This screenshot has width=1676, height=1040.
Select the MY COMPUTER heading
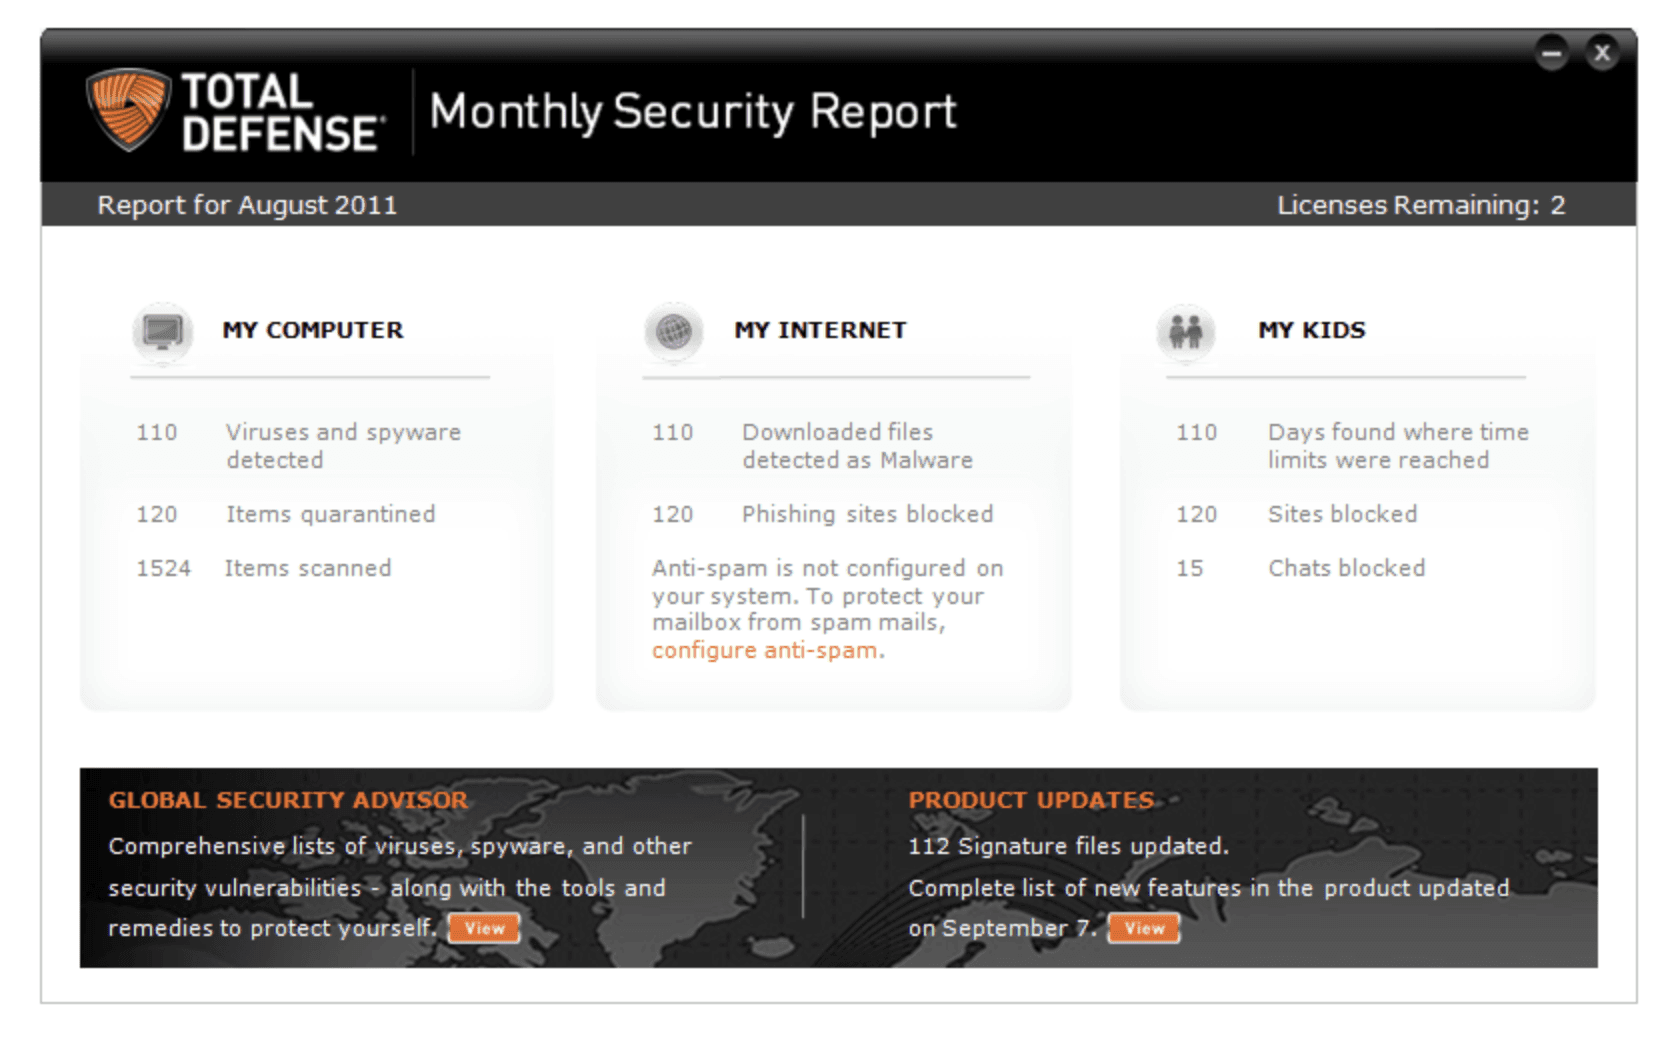313,330
